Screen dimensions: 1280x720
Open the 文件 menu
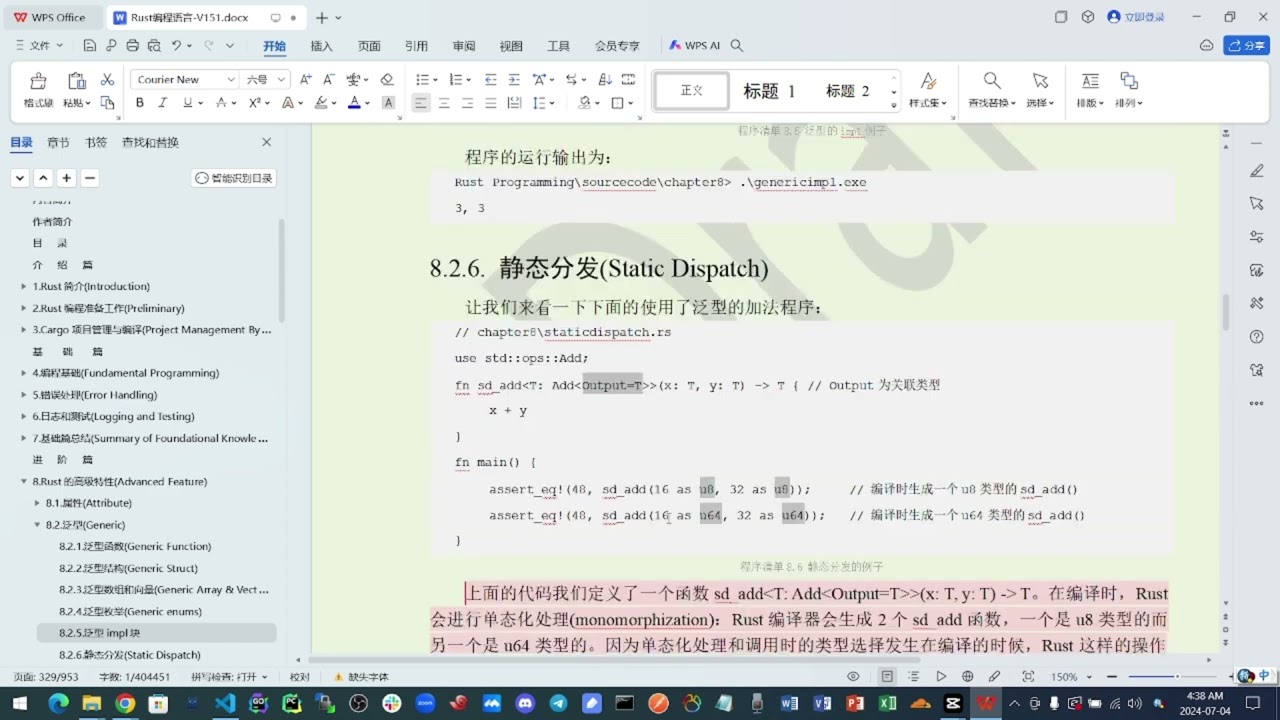(x=40, y=46)
